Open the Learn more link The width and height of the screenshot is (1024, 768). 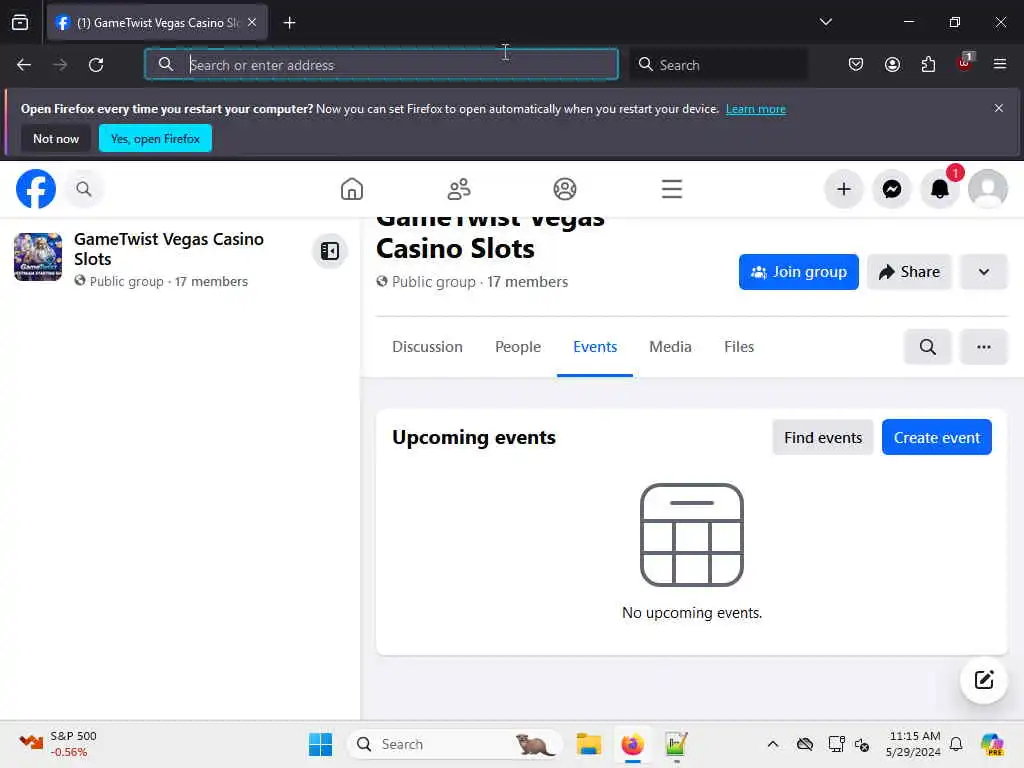756,109
